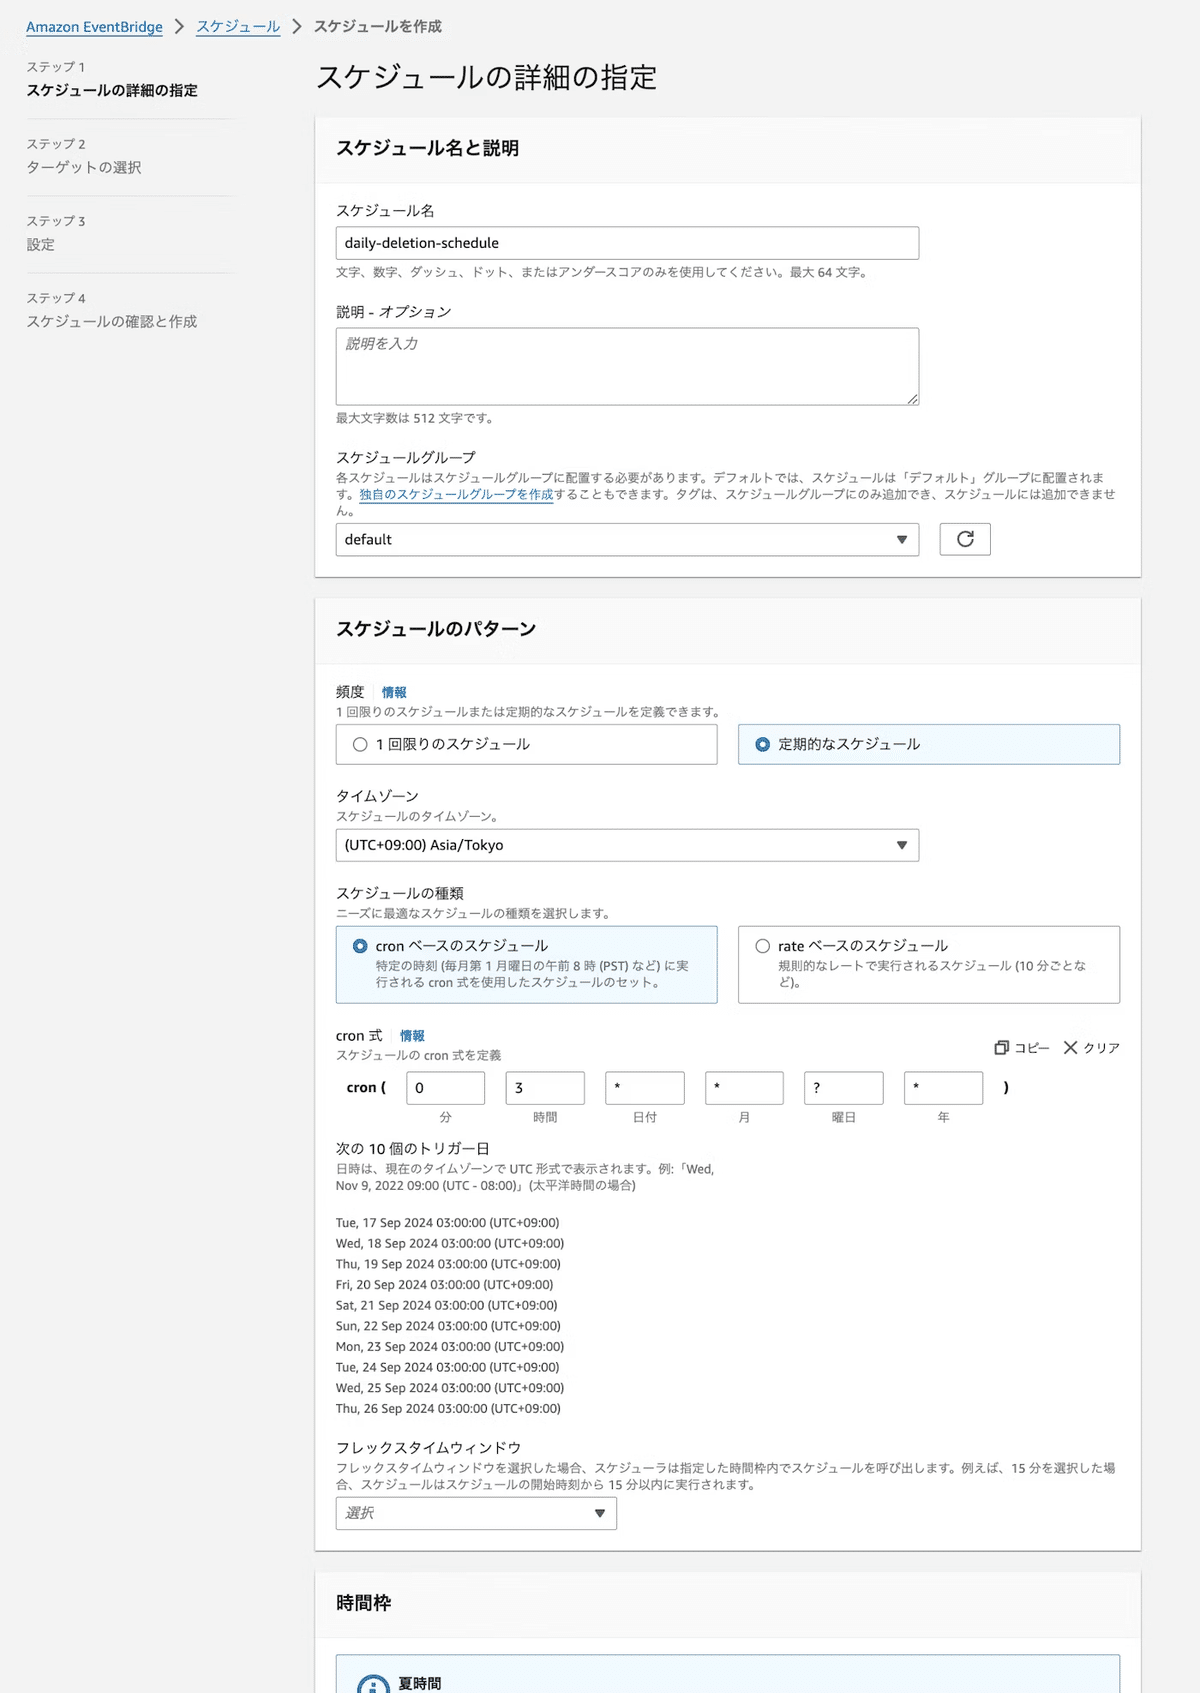
Task: Open the スケジュール breadcrumb link
Action: pyautogui.click(x=238, y=27)
